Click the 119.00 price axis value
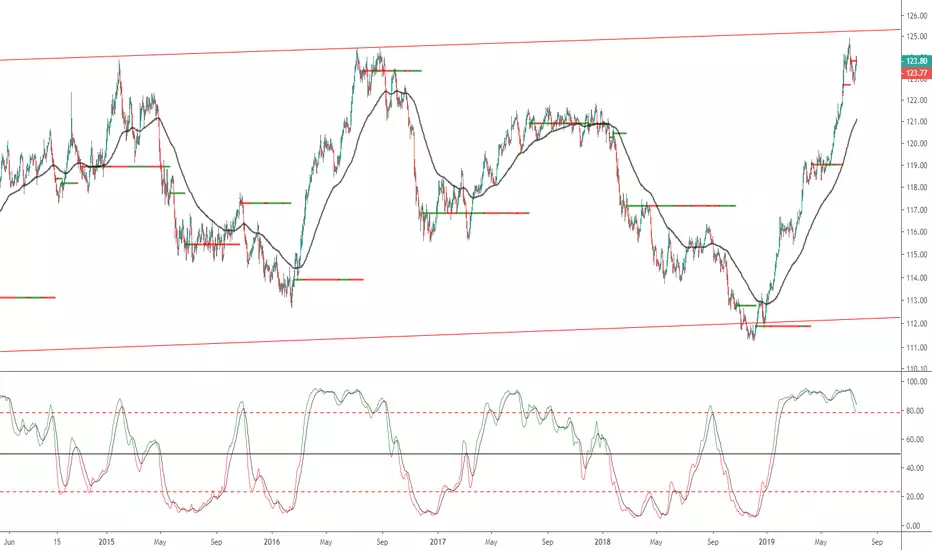932x550 pixels. [x=917, y=165]
